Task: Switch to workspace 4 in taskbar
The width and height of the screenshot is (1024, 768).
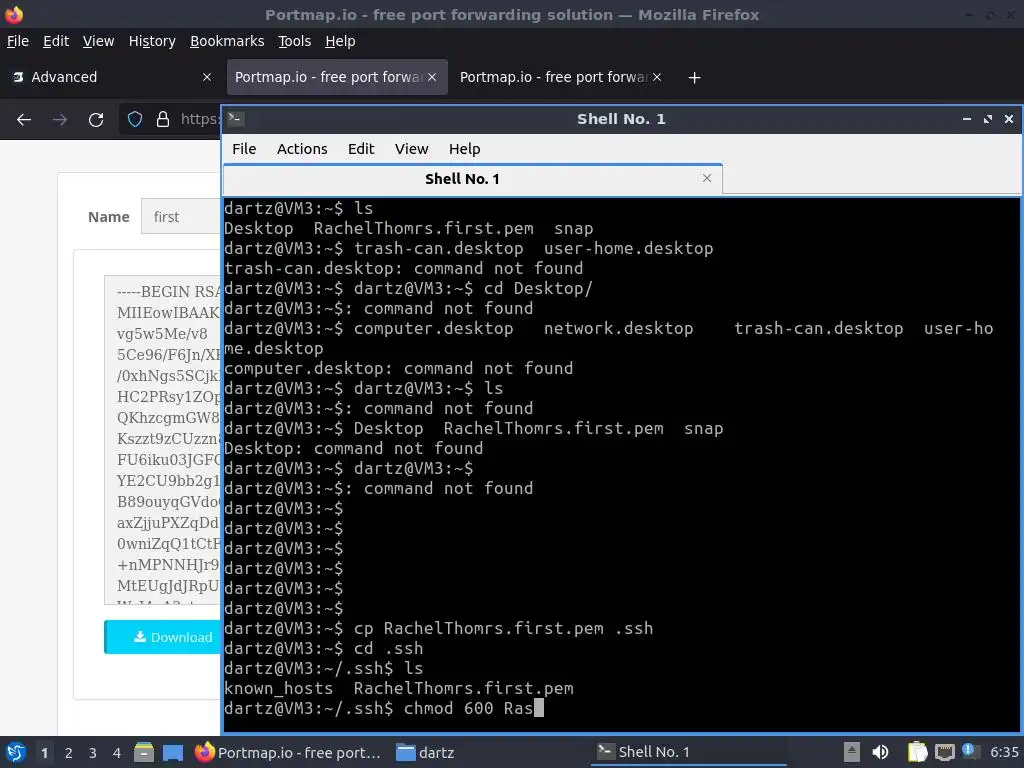Action: click(x=116, y=753)
